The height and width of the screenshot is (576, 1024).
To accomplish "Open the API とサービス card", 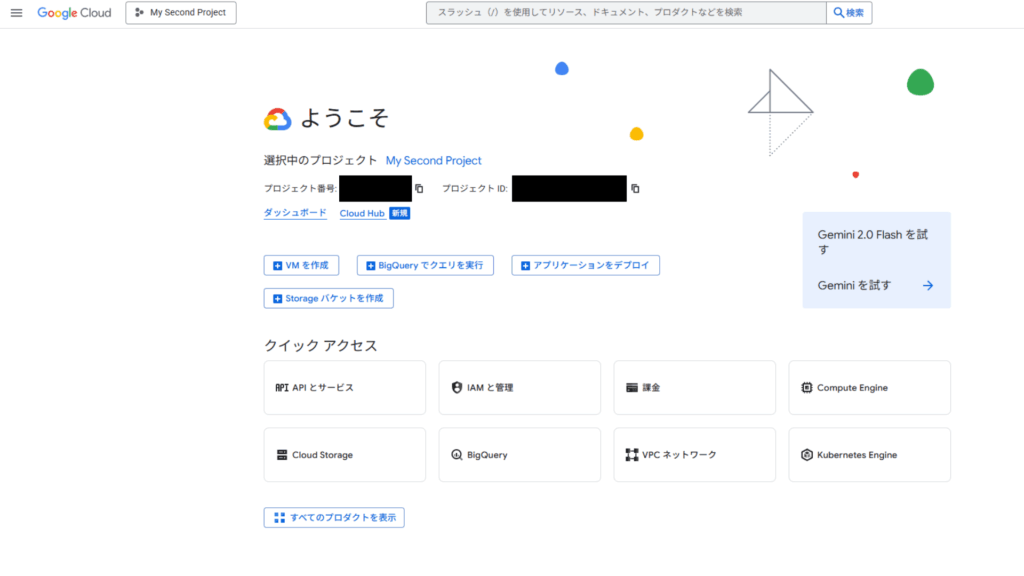I will pos(345,388).
